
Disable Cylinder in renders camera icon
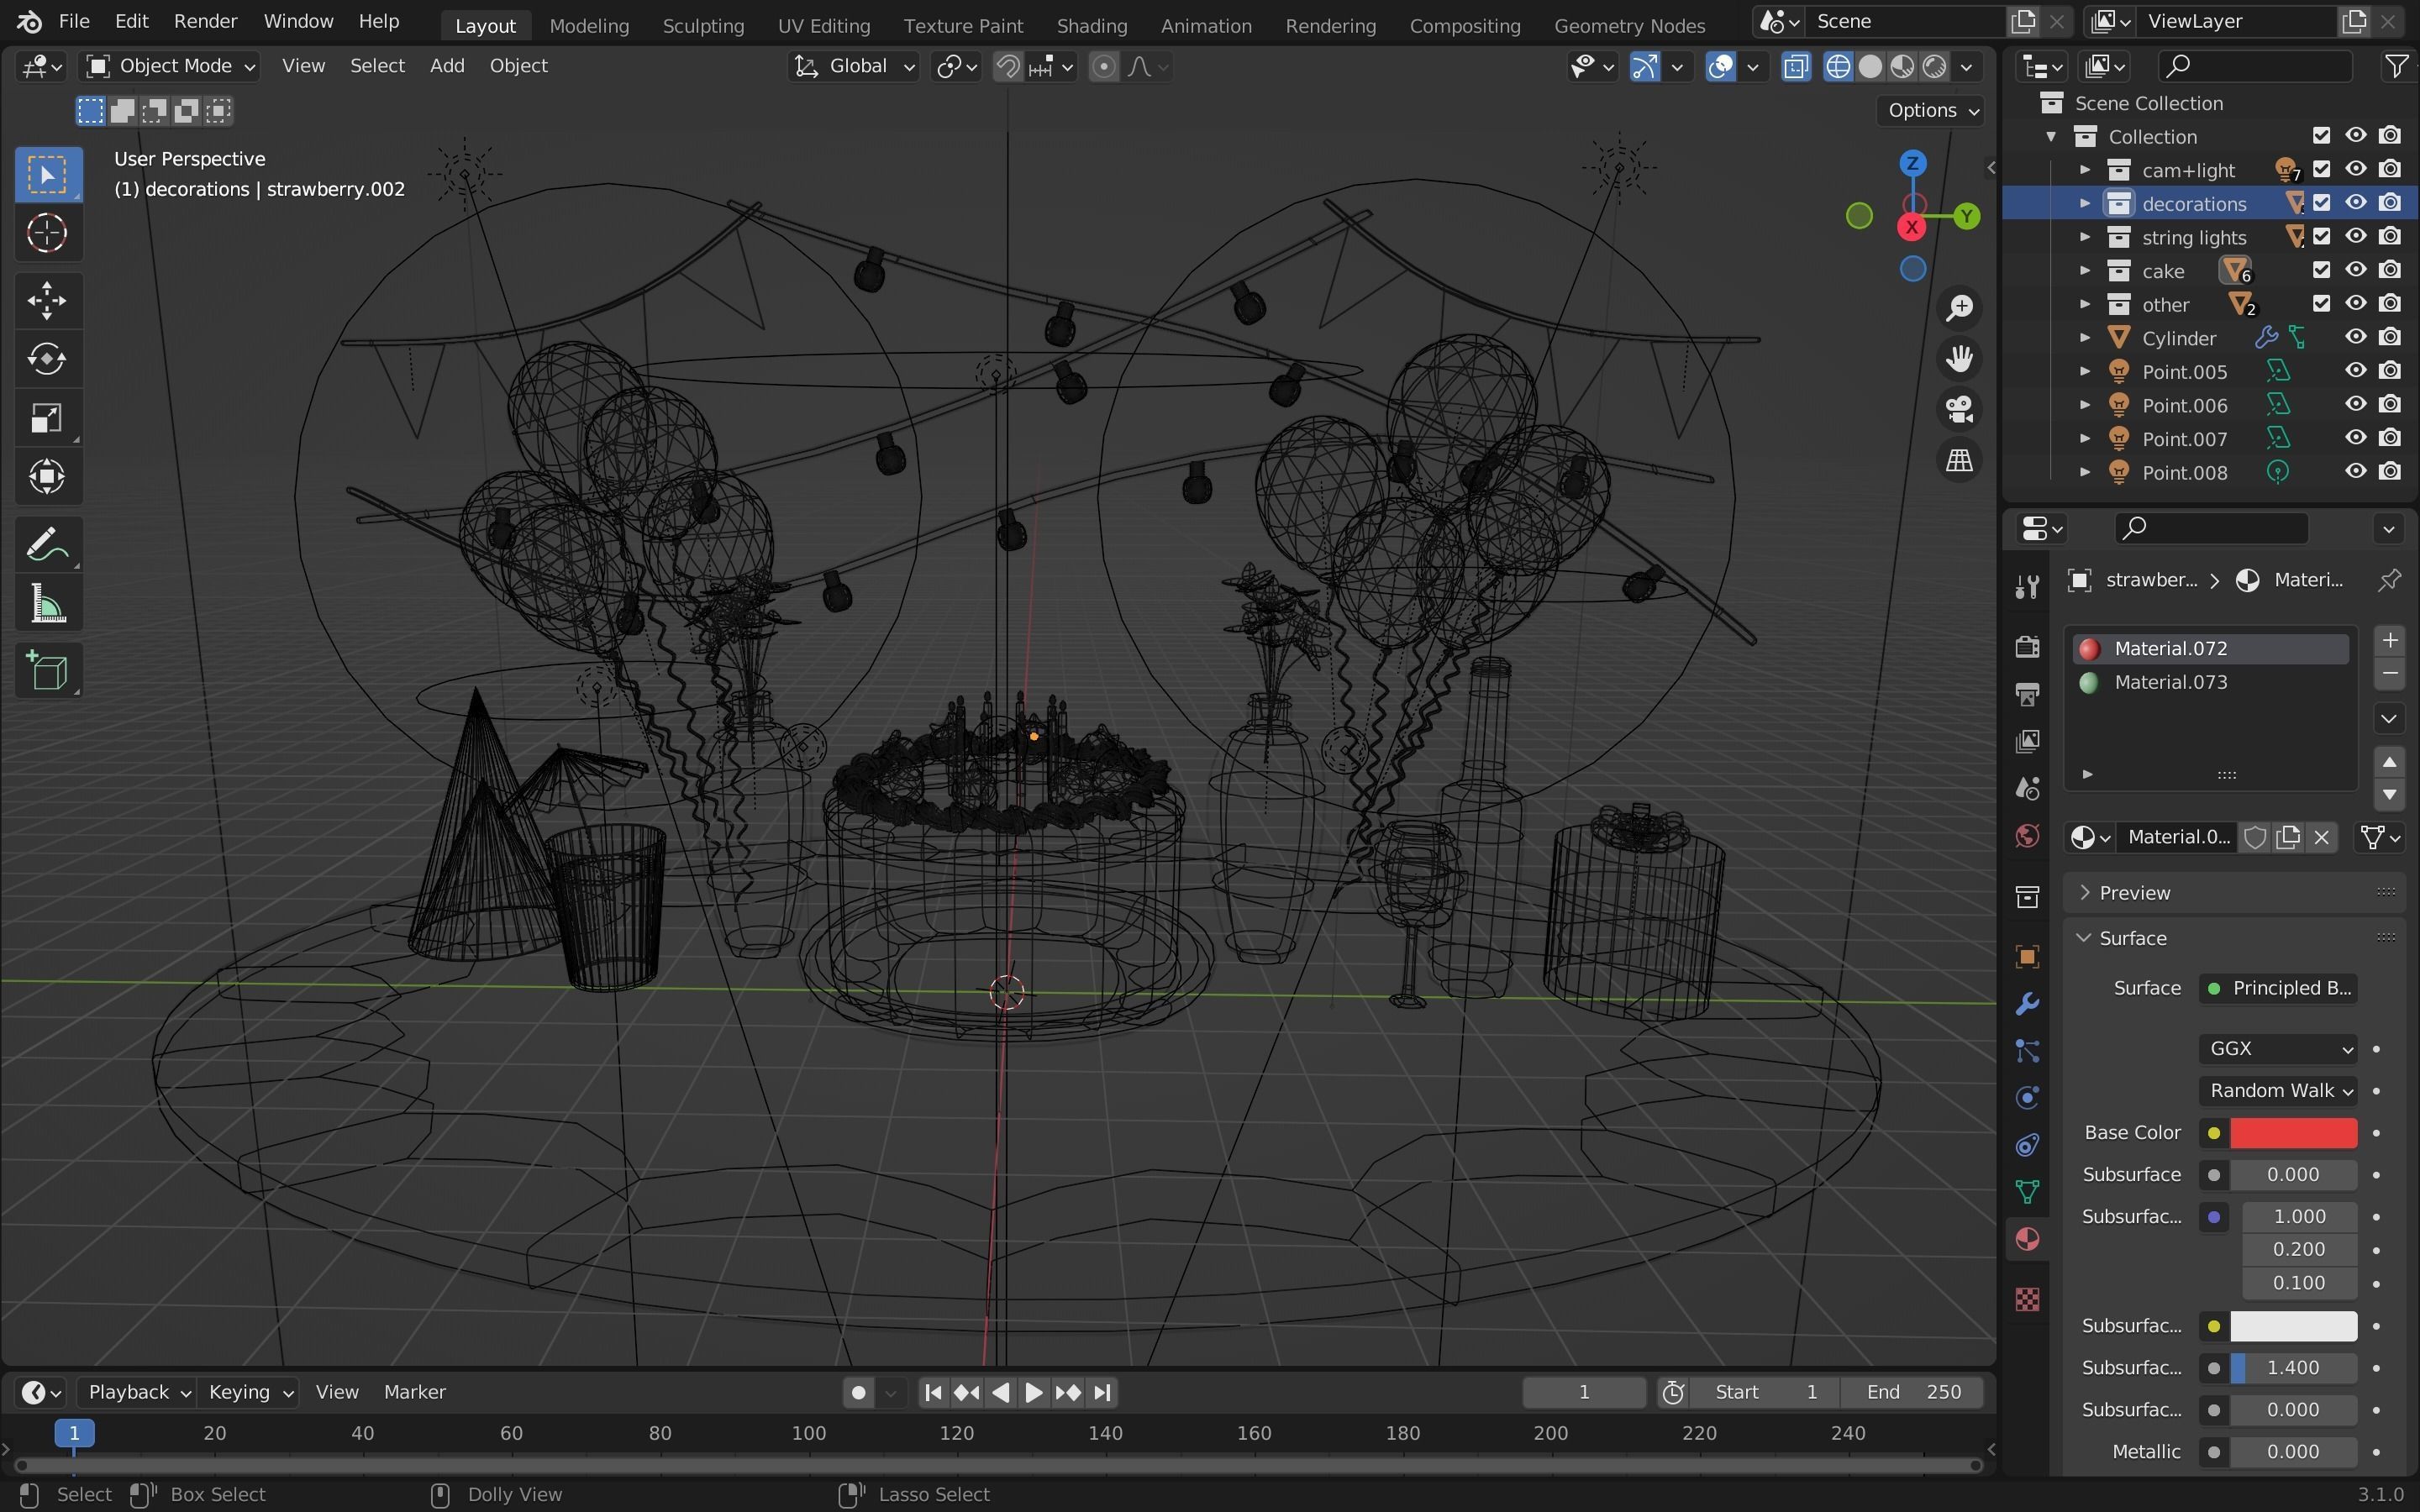pyautogui.click(x=2390, y=338)
